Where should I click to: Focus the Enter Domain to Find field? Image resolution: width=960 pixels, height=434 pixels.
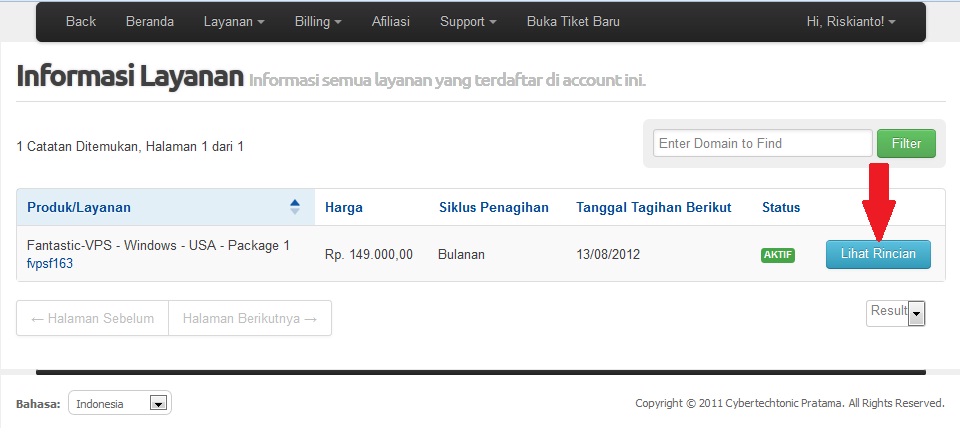[x=762, y=143]
